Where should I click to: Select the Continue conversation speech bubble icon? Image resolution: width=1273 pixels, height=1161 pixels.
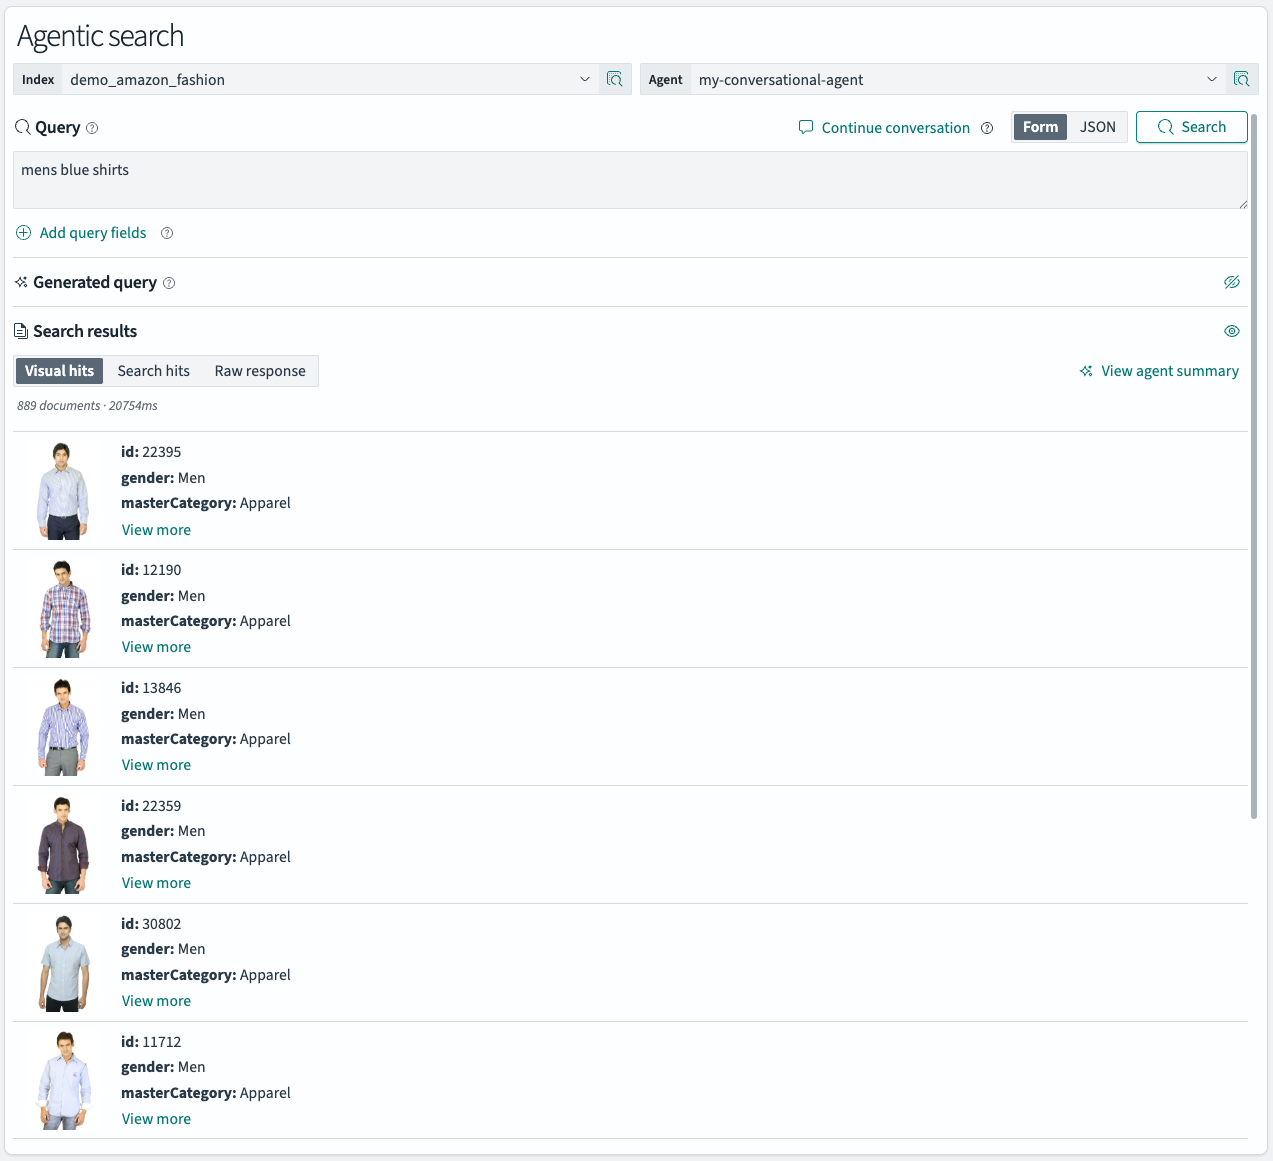805,127
